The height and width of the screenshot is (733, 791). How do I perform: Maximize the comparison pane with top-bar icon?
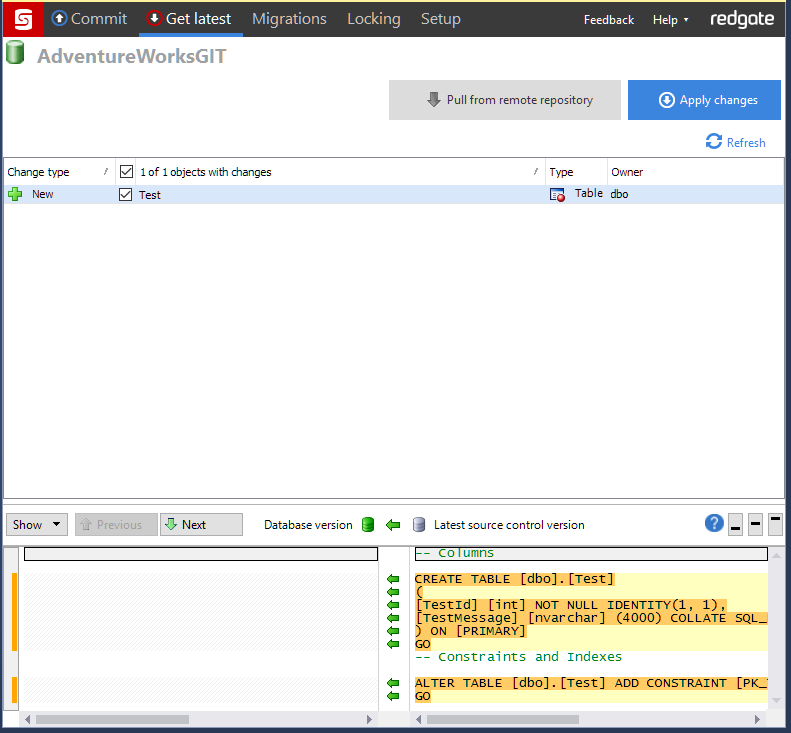pyautogui.click(x=775, y=525)
